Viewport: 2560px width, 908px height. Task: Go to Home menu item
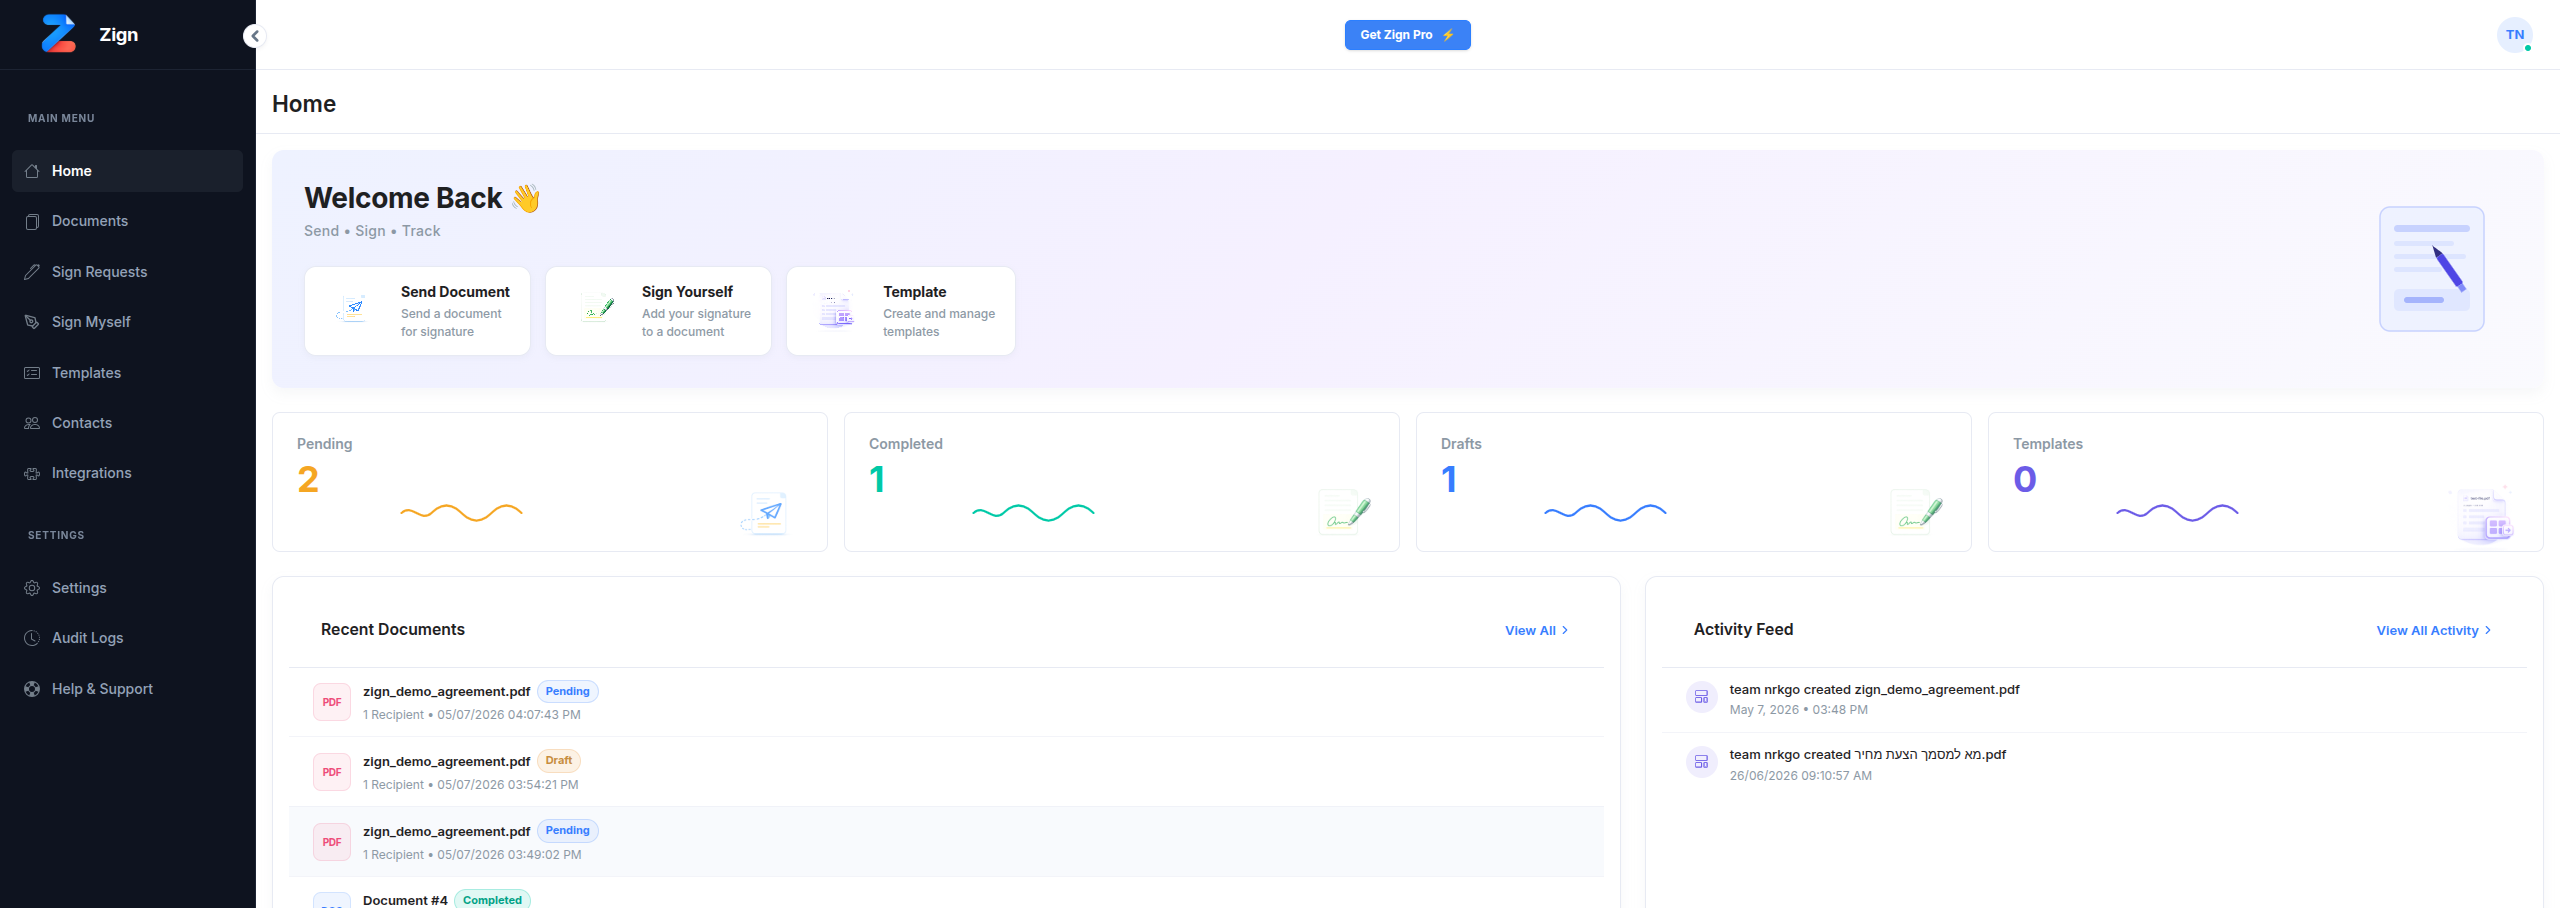coord(127,171)
